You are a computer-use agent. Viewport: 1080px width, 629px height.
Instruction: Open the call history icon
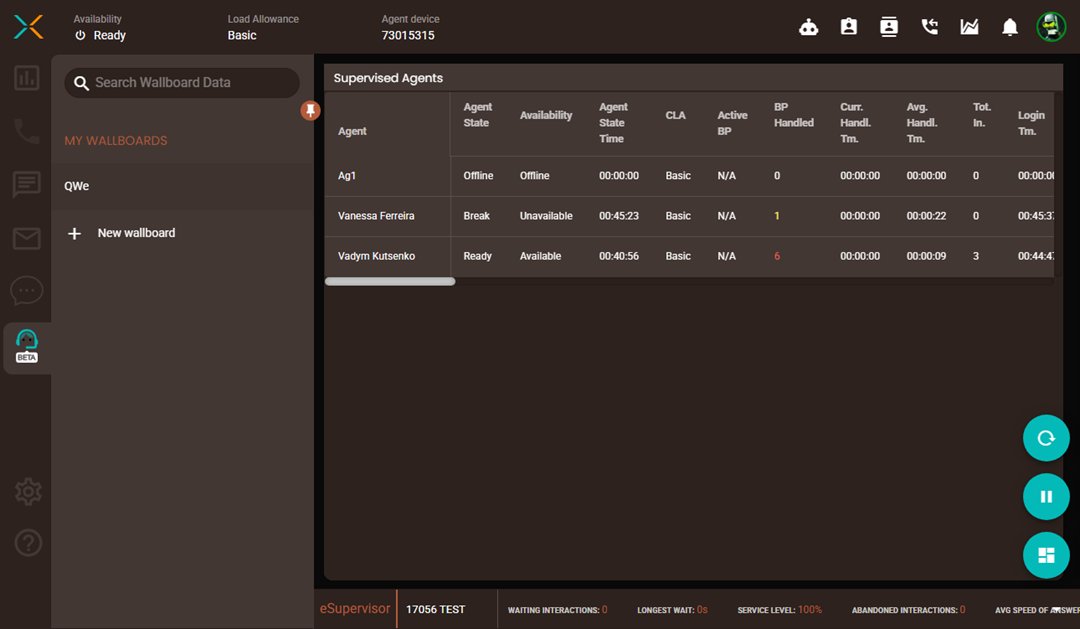930,28
